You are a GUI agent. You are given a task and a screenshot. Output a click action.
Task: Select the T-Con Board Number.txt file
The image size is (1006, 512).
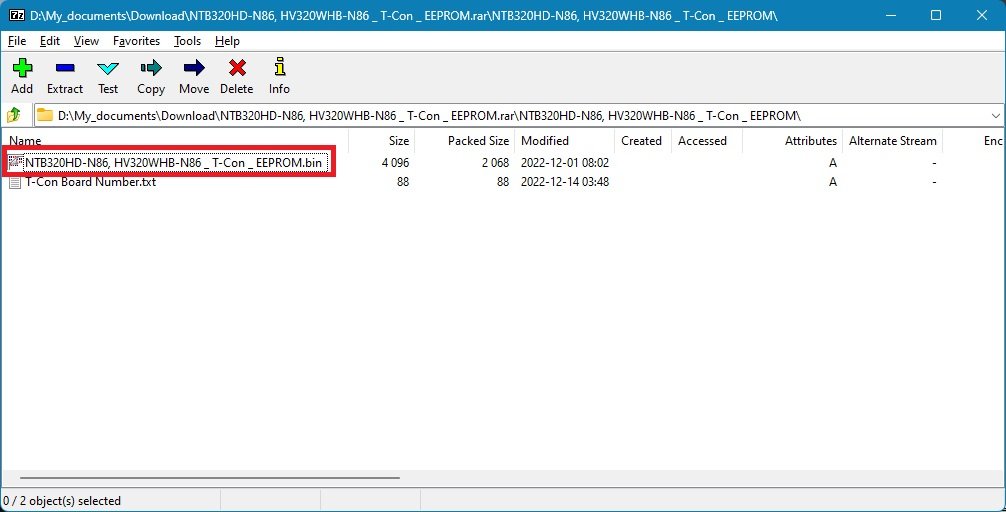90,182
